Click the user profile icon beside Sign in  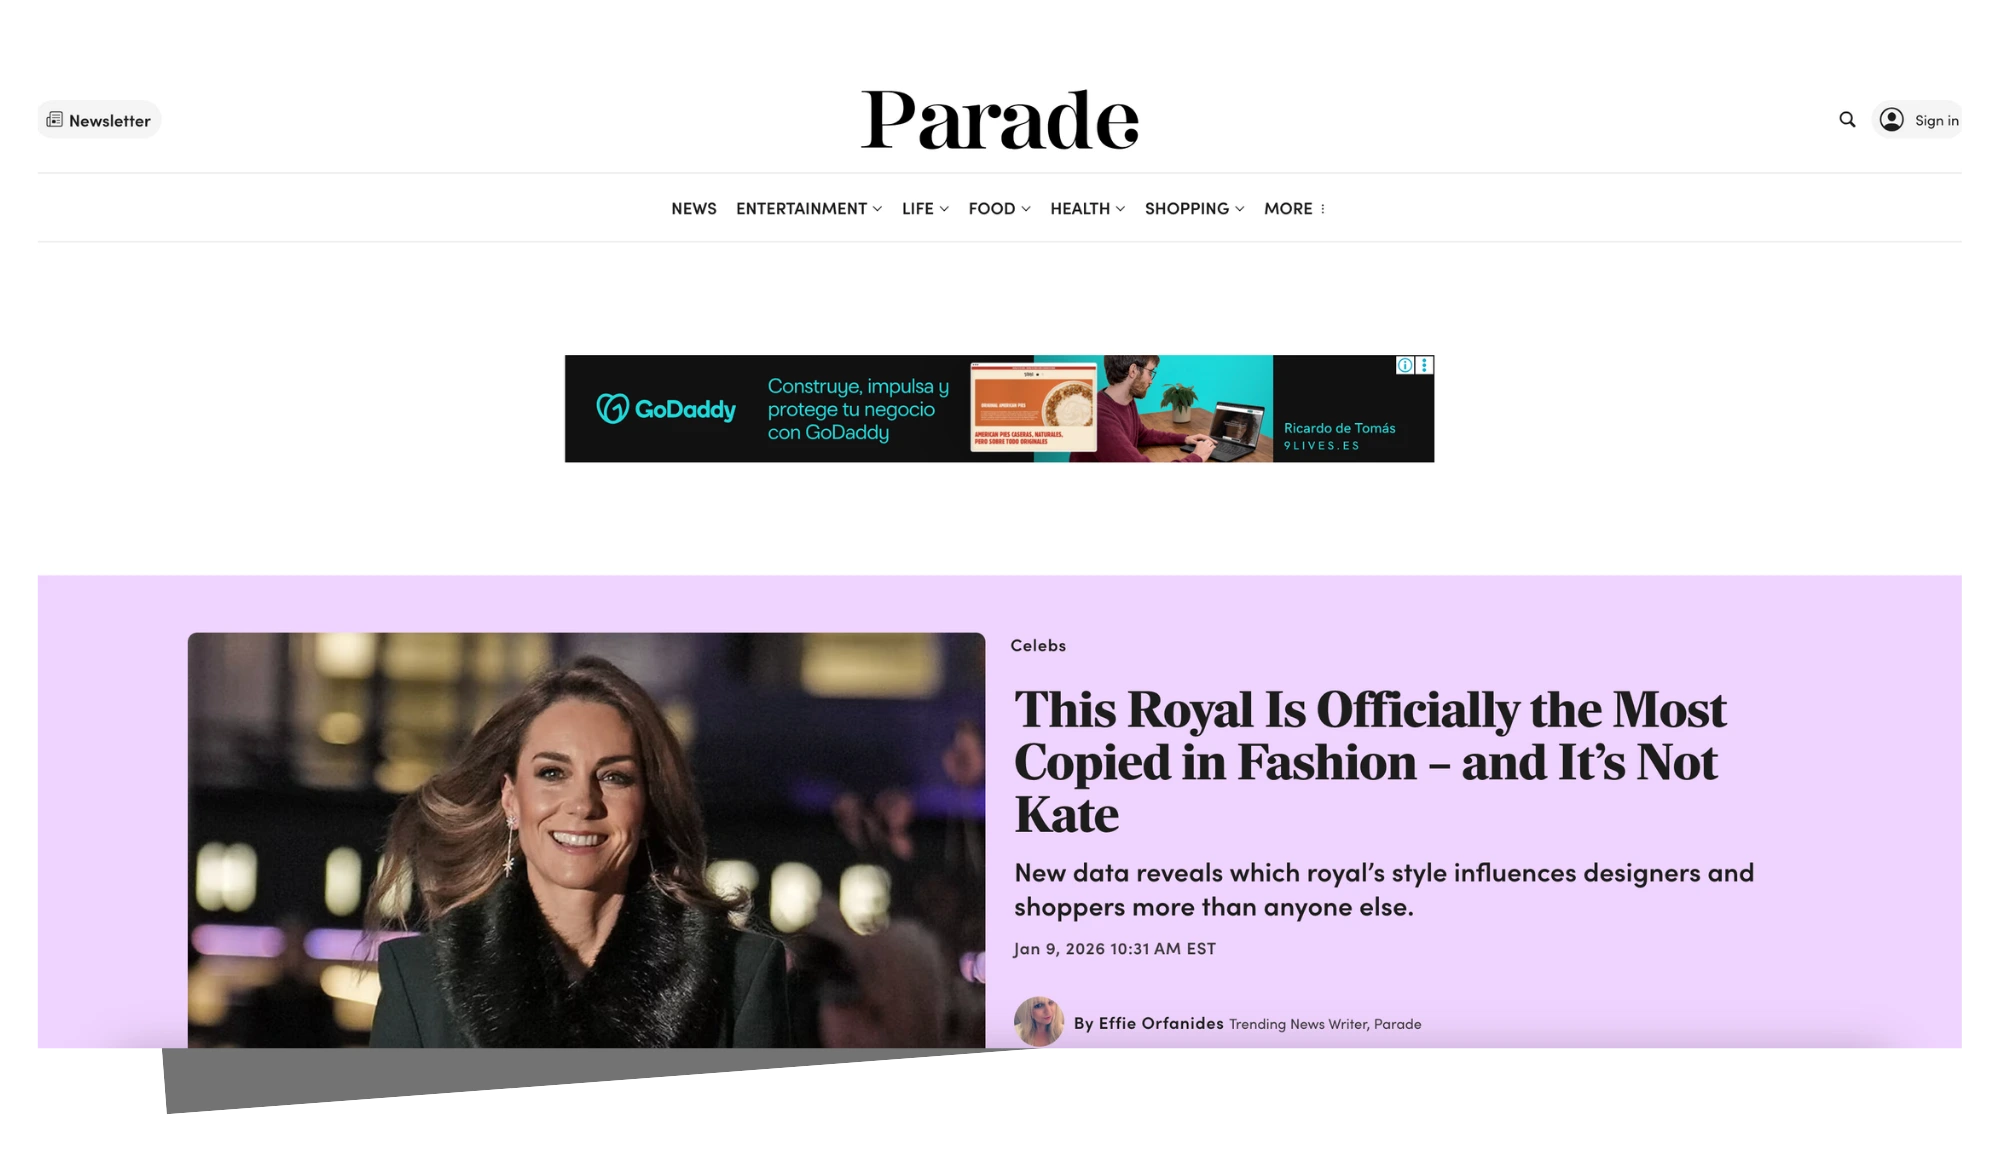click(1891, 120)
